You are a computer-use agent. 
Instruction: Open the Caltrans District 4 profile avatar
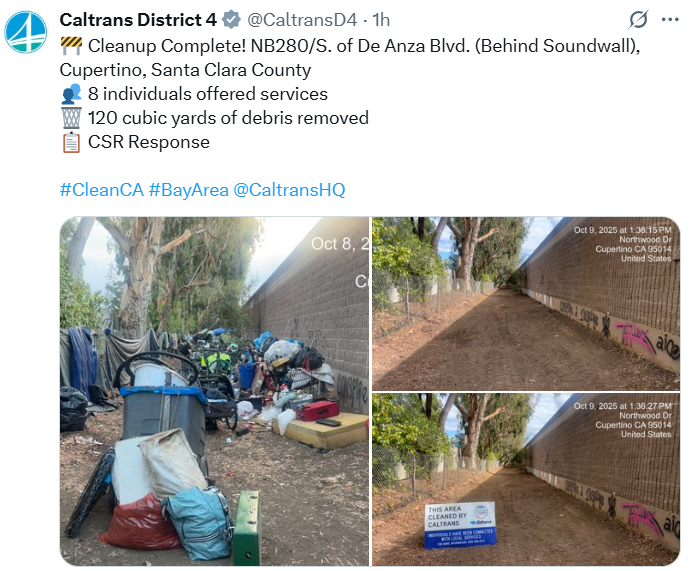click(x=26, y=32)
